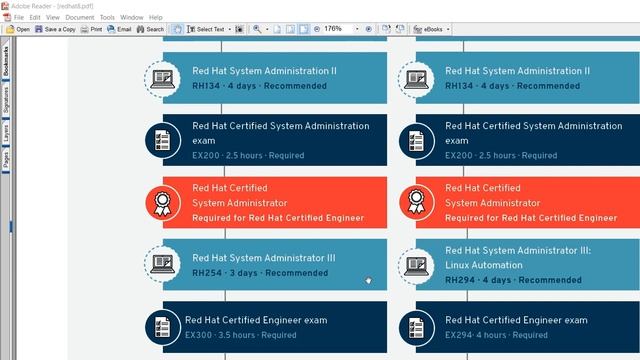
Task: Click the PDF document icon in menu bar
Action: [x=7, y=18]
